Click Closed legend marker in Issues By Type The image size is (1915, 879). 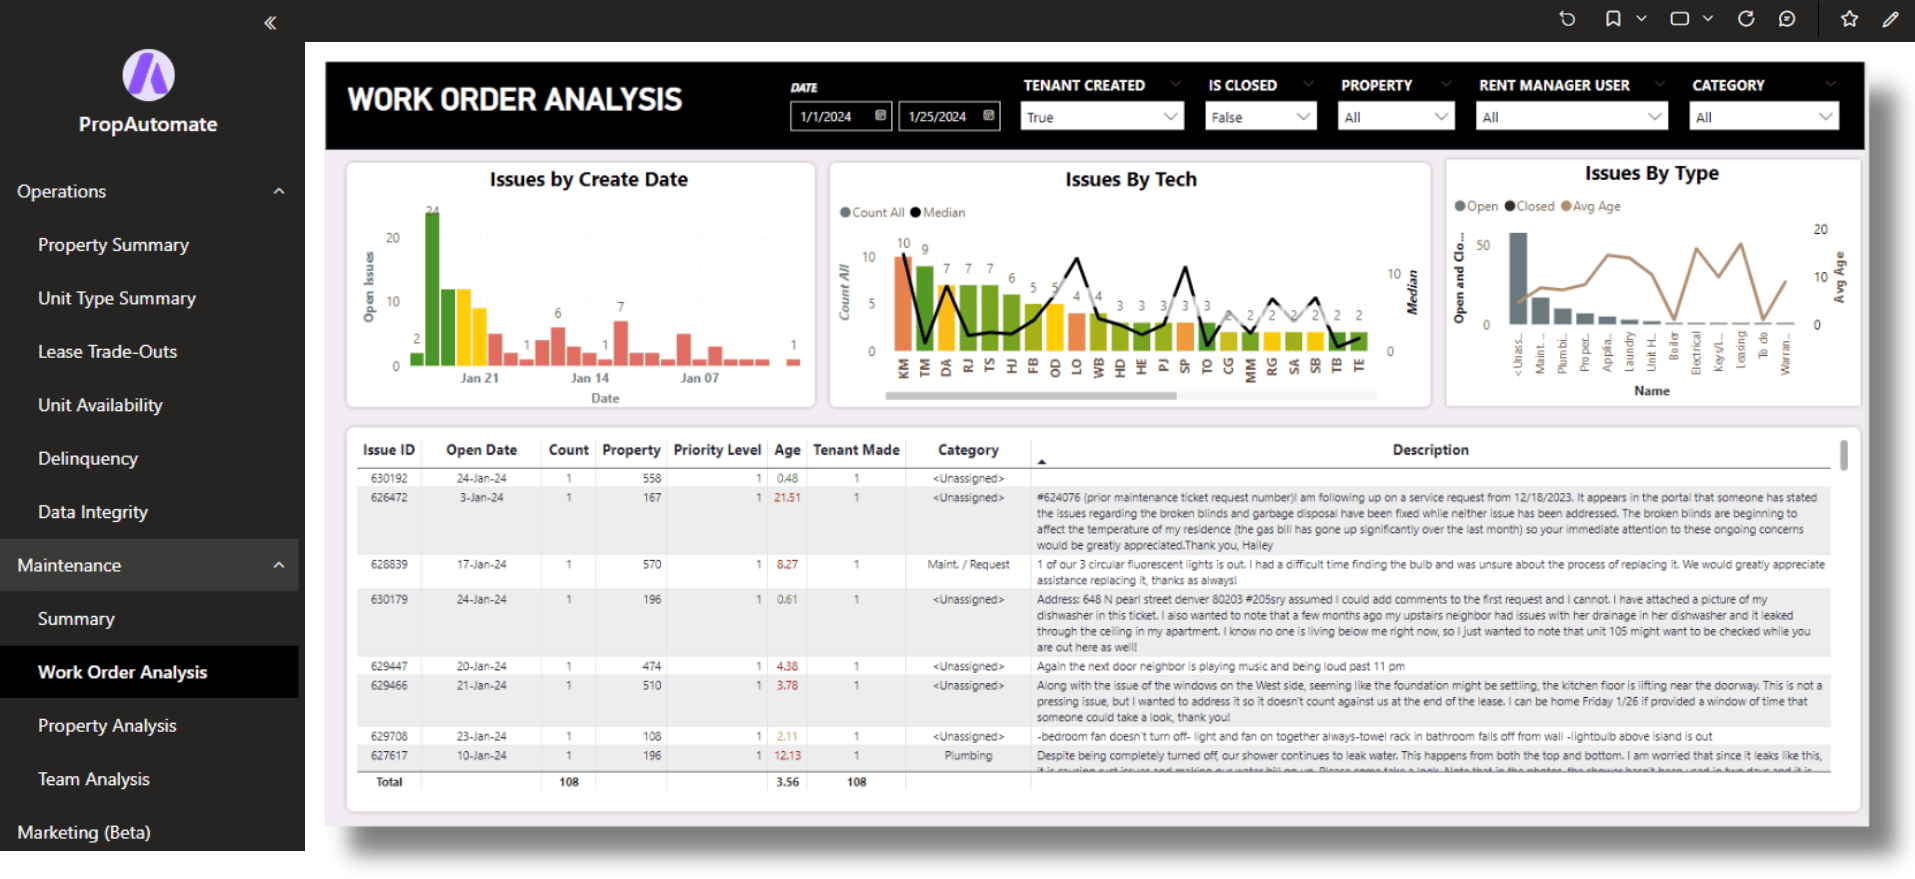[1510, 206]
